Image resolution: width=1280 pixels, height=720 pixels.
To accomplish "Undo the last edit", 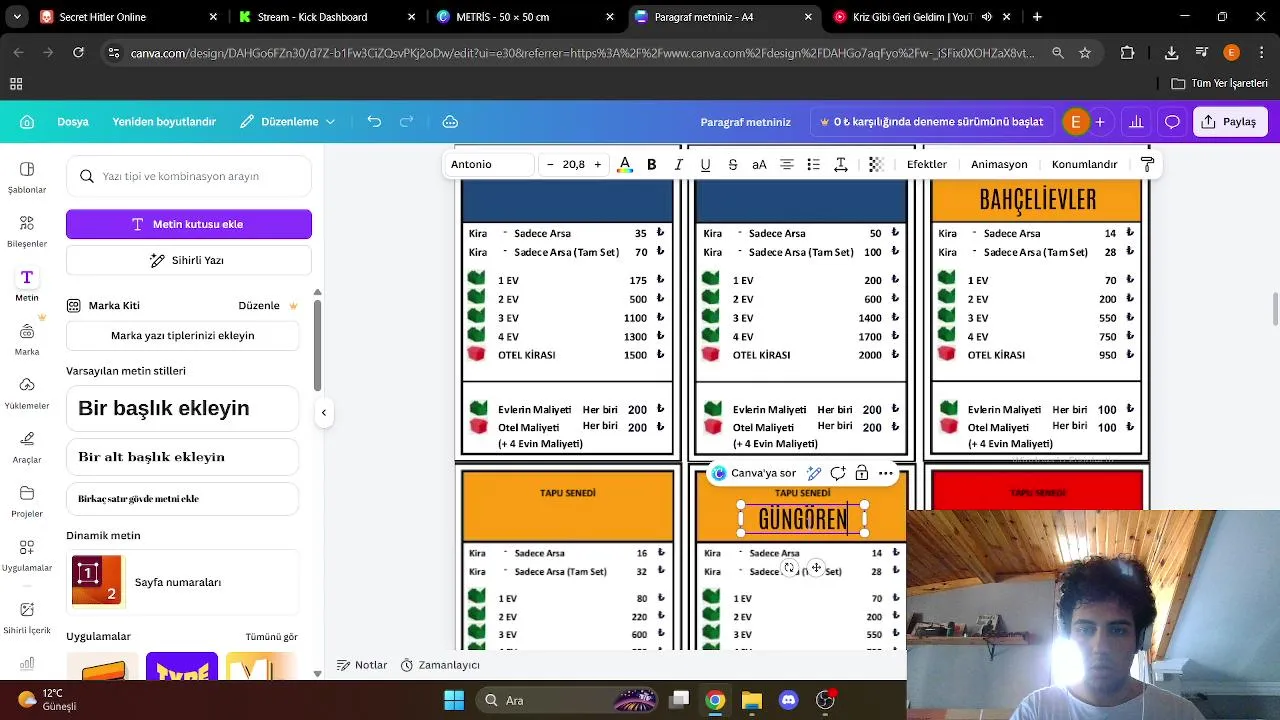I will click(374, 122).
